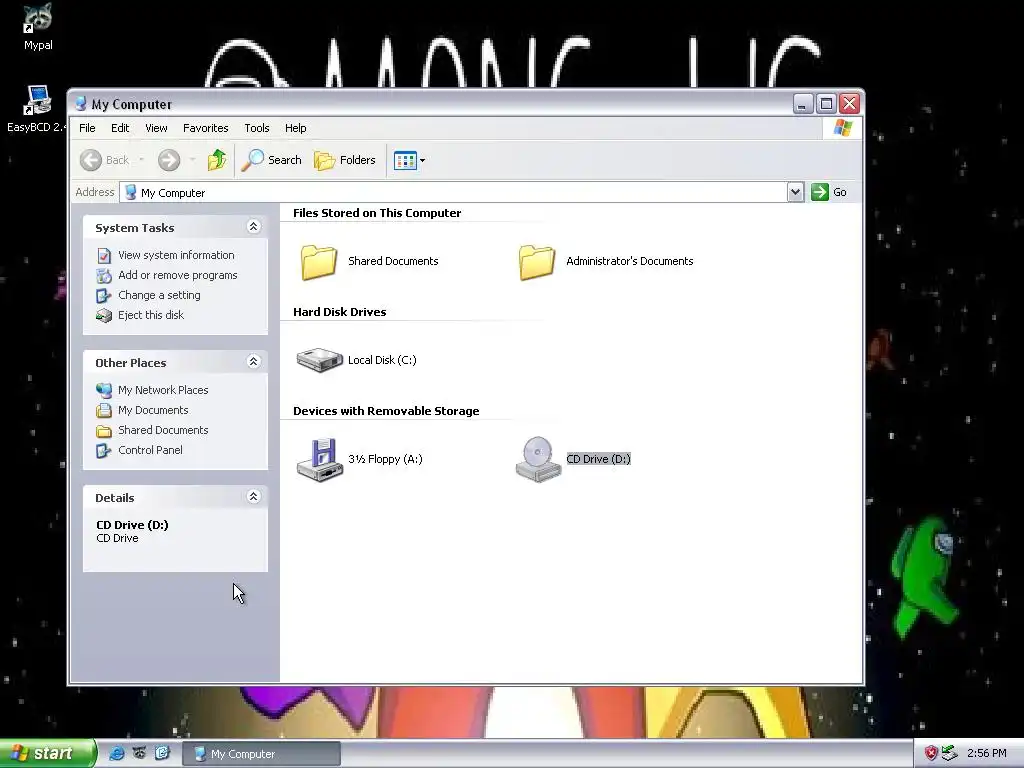Image resolution: width=1024 pixels, height=768 pixels.
Task: Open Control Panel link
Action: [x=150, y=451]
